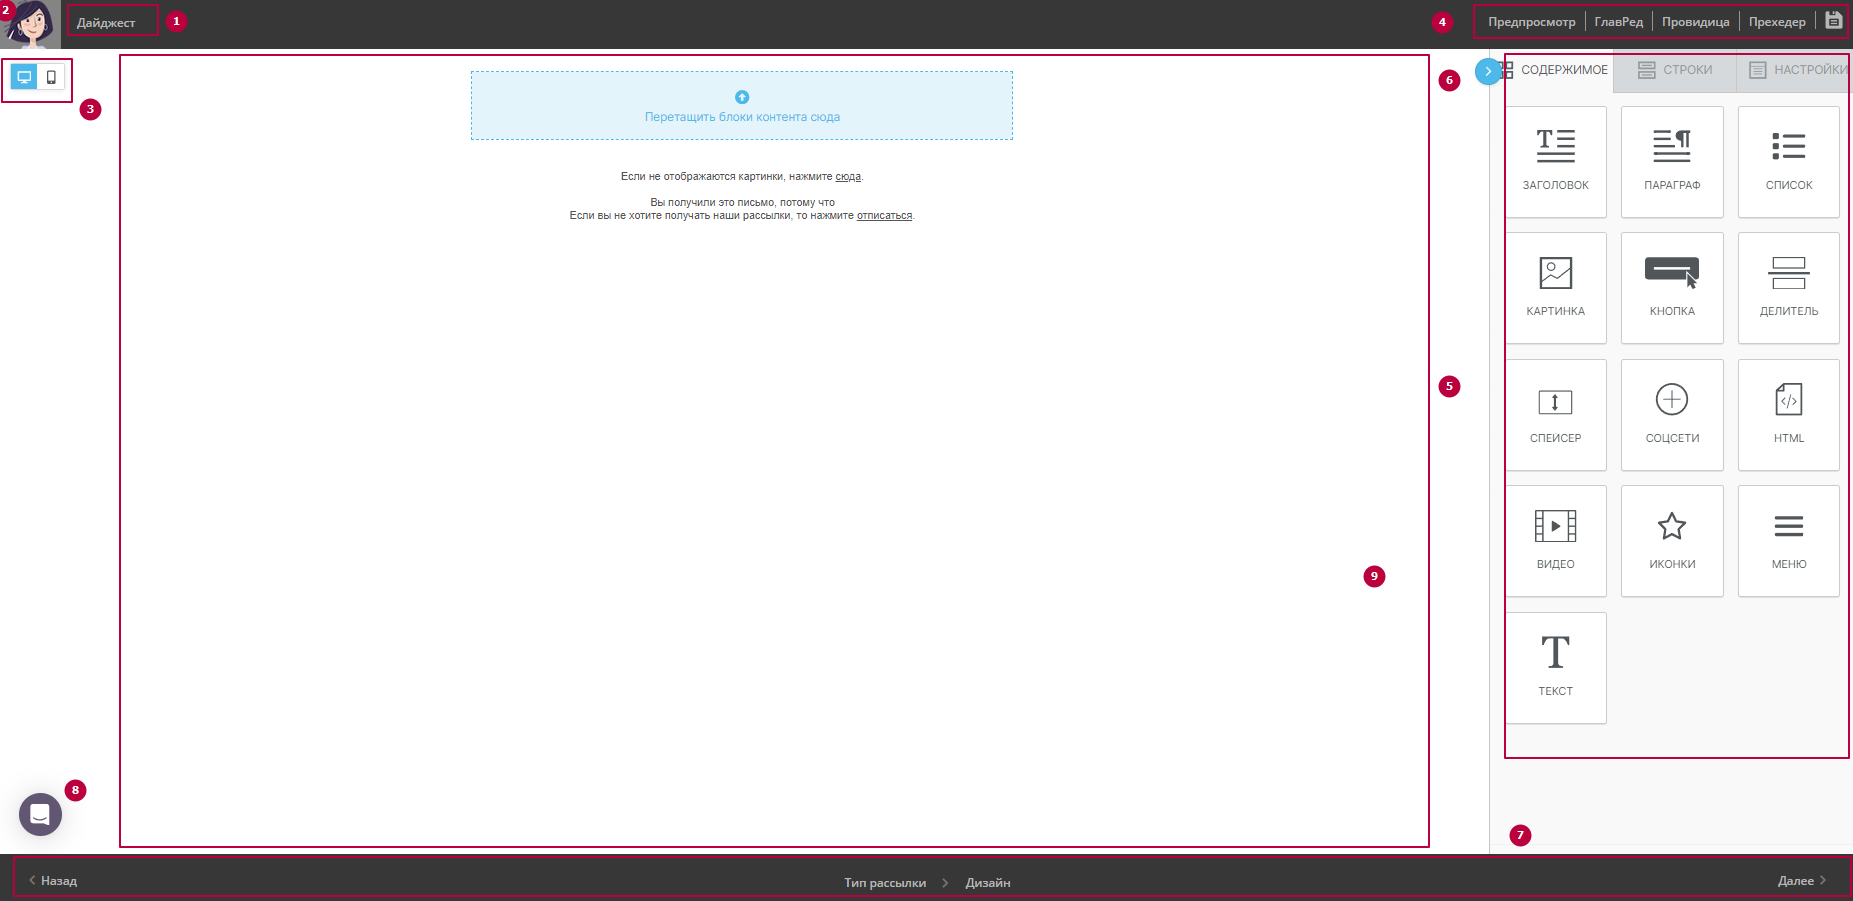Select the Параграф content block
1853x901 pixels.
click(1671, 161)
